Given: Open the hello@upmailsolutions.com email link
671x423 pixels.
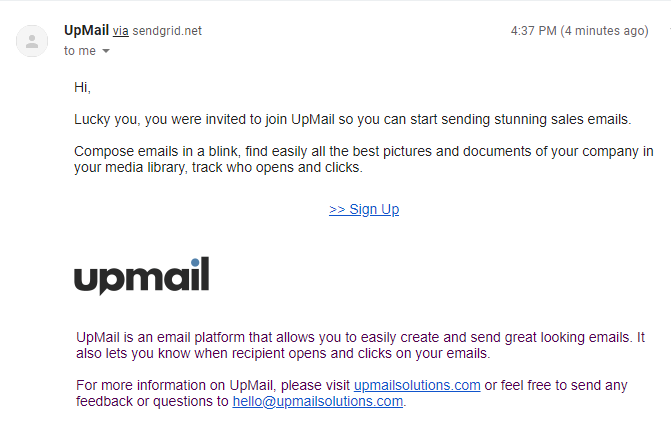Looking at the screenshot, I should tap(318, 401).
